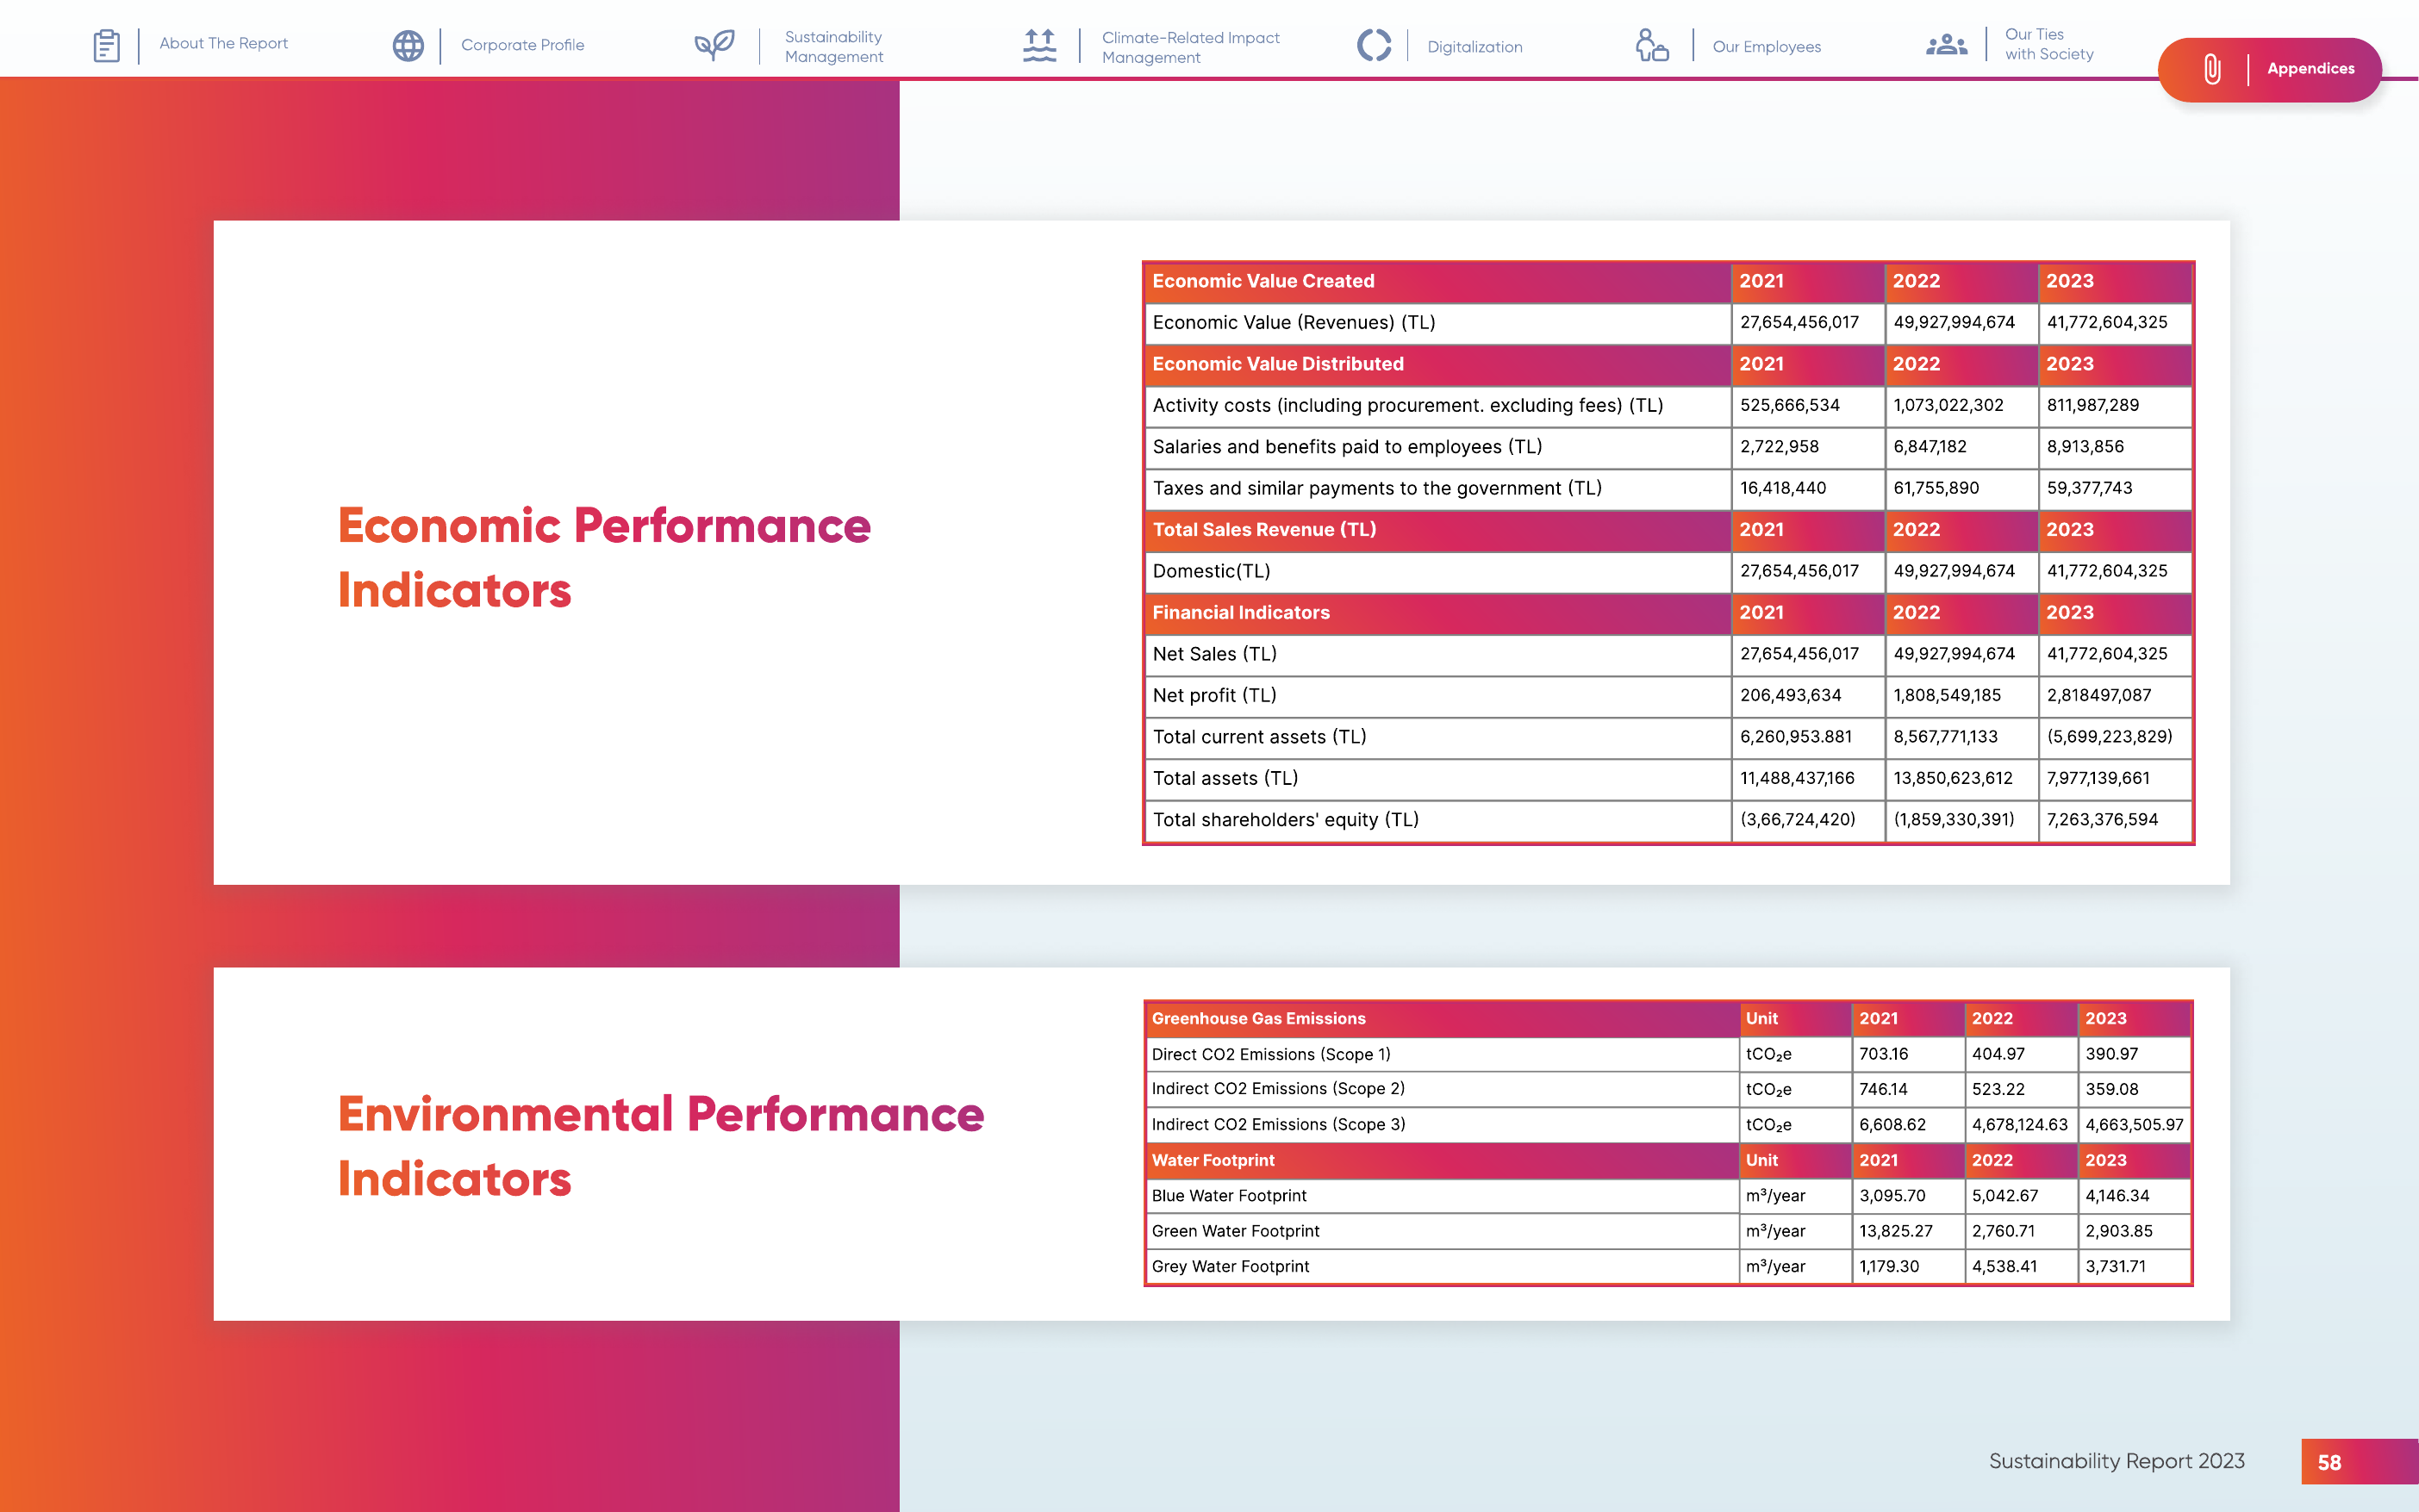
Task: Select value 525,666,534 in Activity costs
Action: (x=1789, y=405)
